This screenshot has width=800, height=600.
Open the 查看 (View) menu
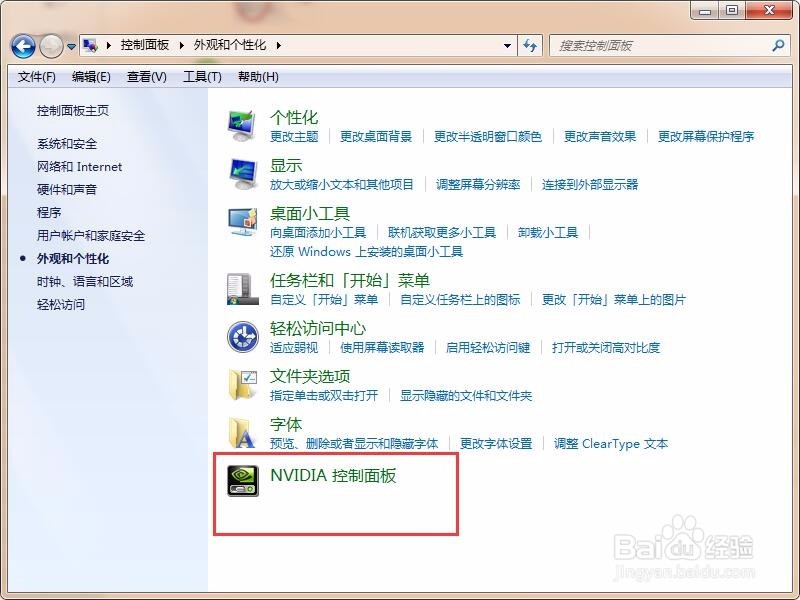coord(144,76)
